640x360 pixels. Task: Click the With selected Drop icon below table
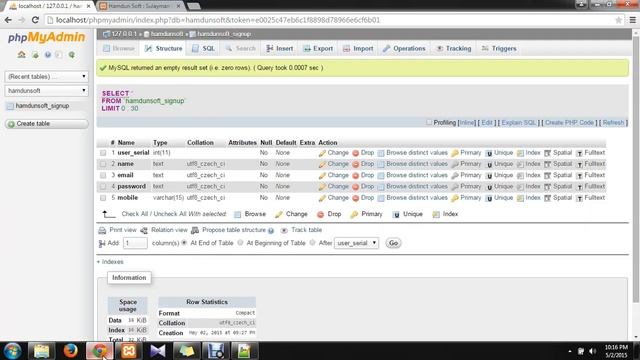point(320,215)
